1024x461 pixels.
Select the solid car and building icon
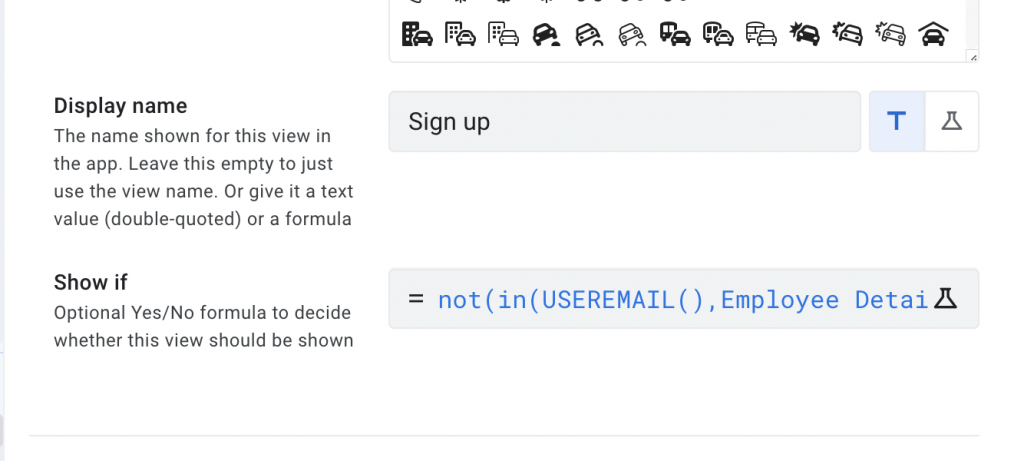tap(417, 34)
